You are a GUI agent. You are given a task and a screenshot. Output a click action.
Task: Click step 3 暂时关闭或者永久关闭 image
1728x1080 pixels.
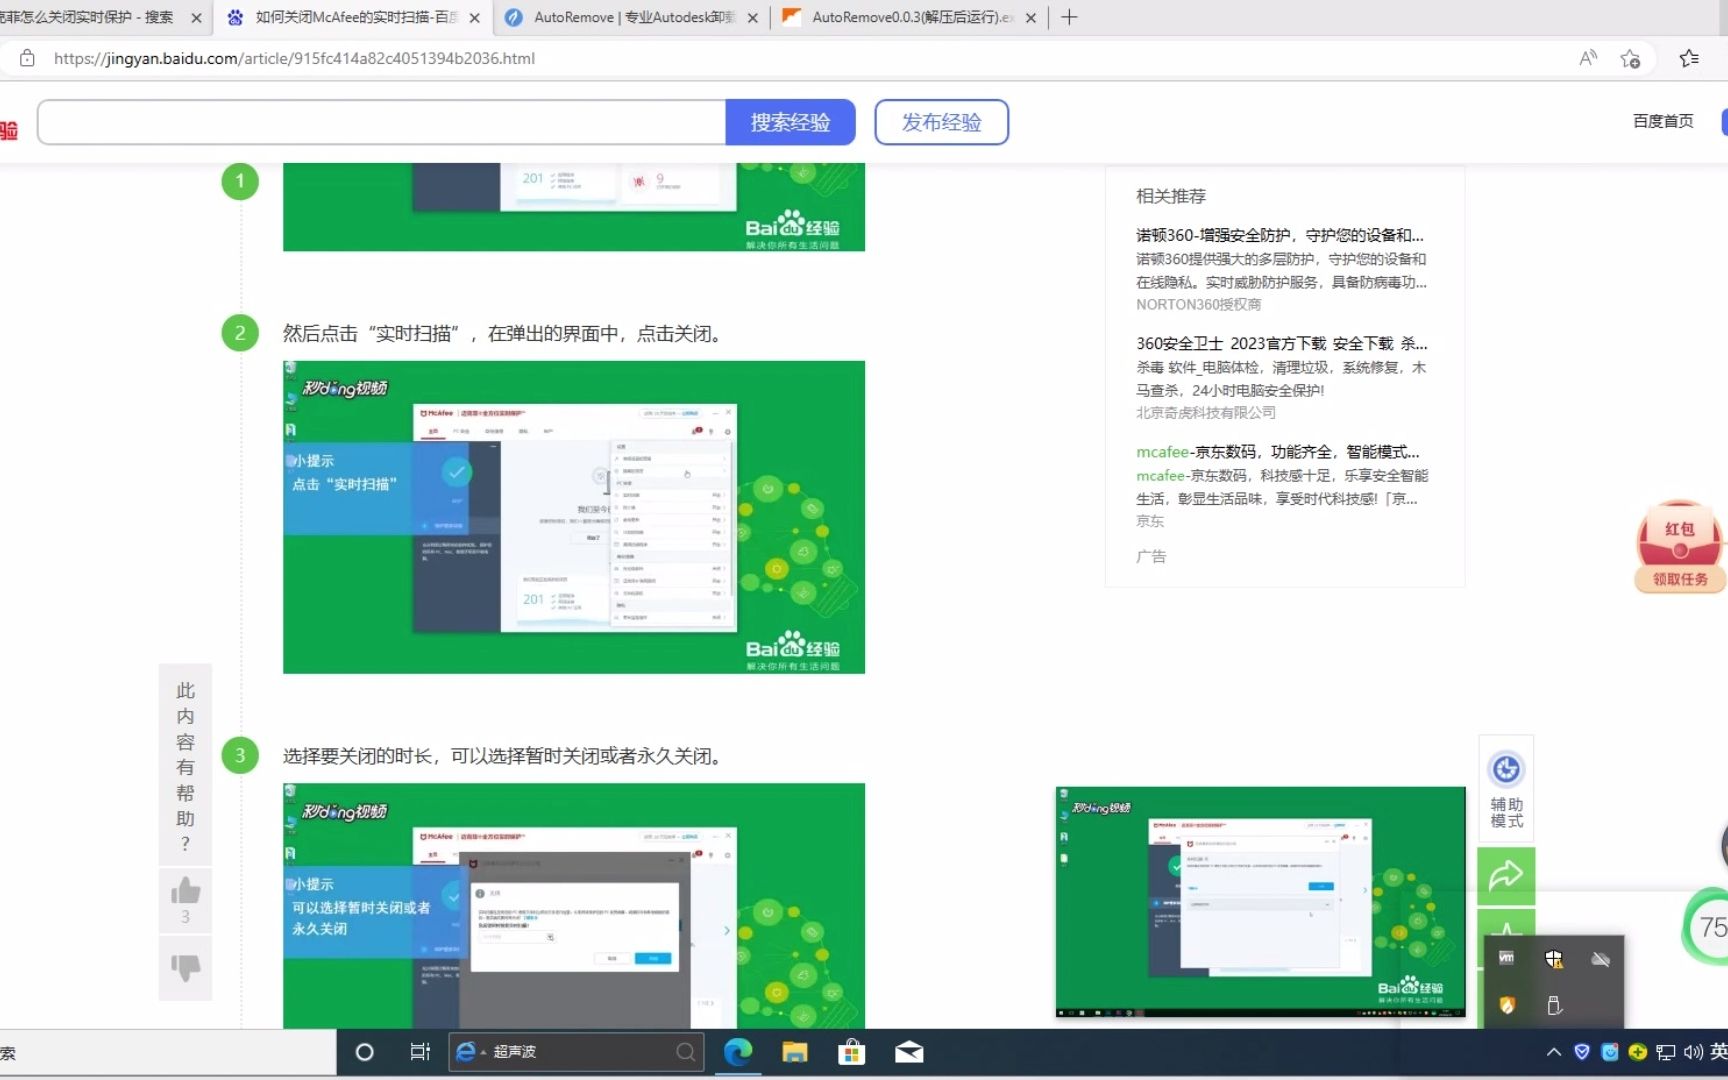coord(574,906)
